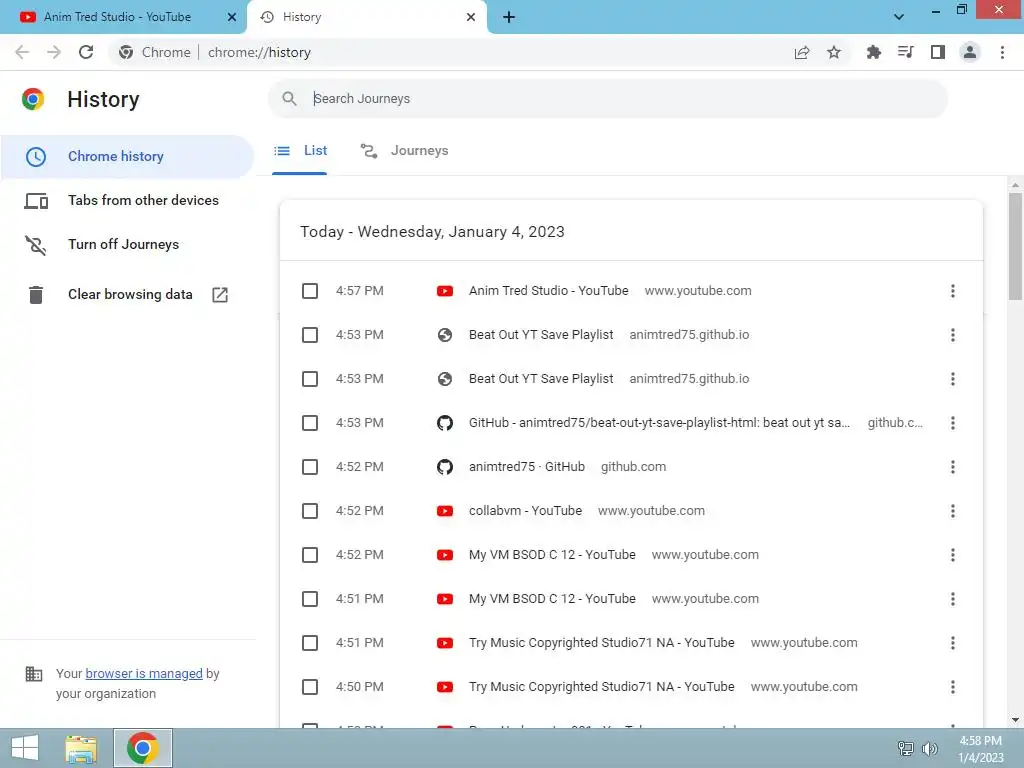The width and height of the screenshot is (1024, 768).
Task: Click the Chrome taskbar icon
Action: tap(143, 748)
